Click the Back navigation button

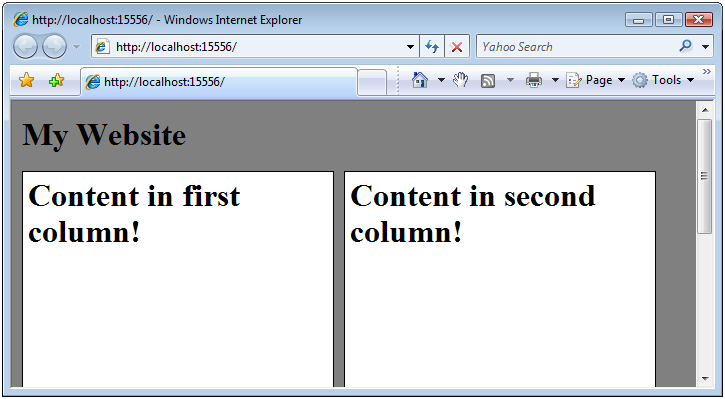pos(25,47)
